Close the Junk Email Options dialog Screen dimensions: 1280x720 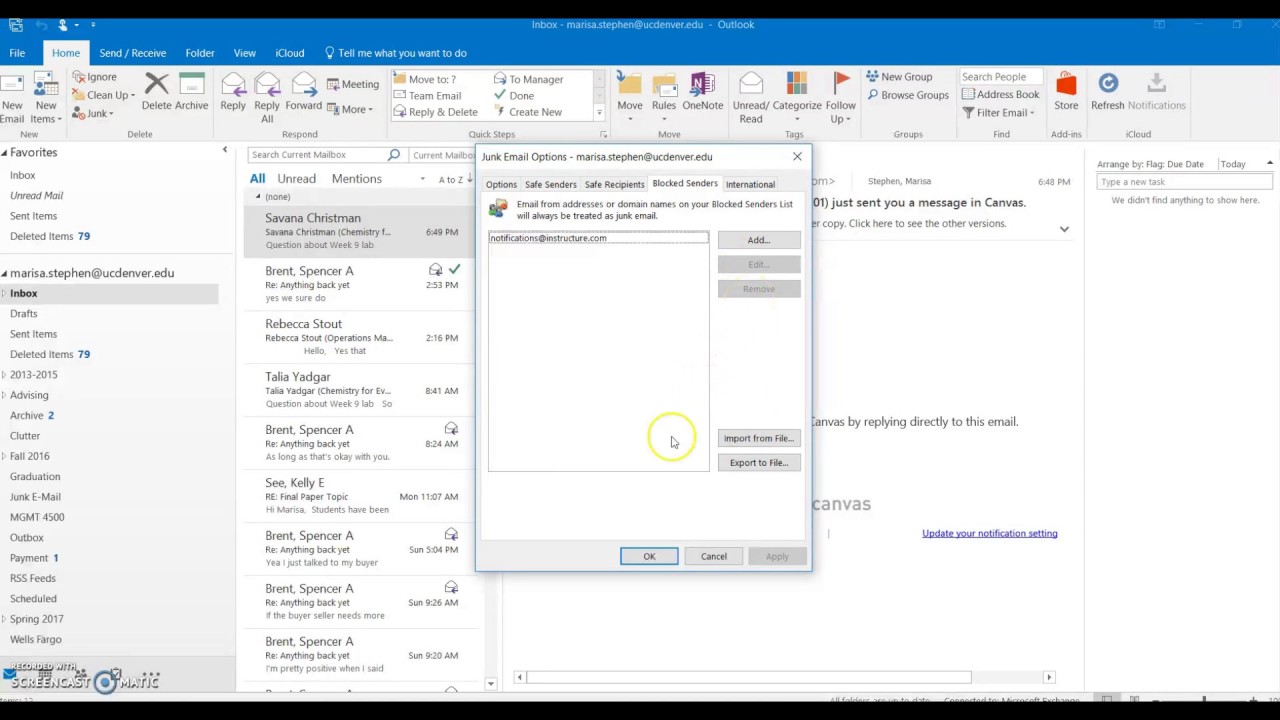pos(797,156)
